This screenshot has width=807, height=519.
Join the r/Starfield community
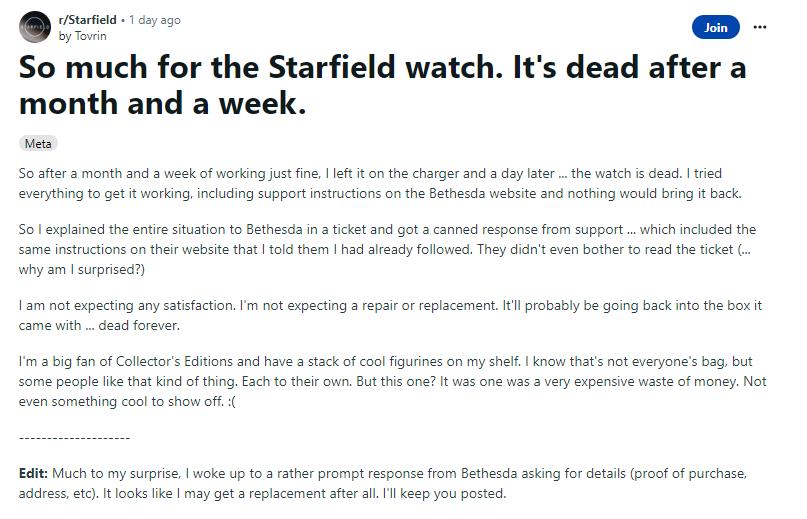pyautogui.click(x=715, y=27)
